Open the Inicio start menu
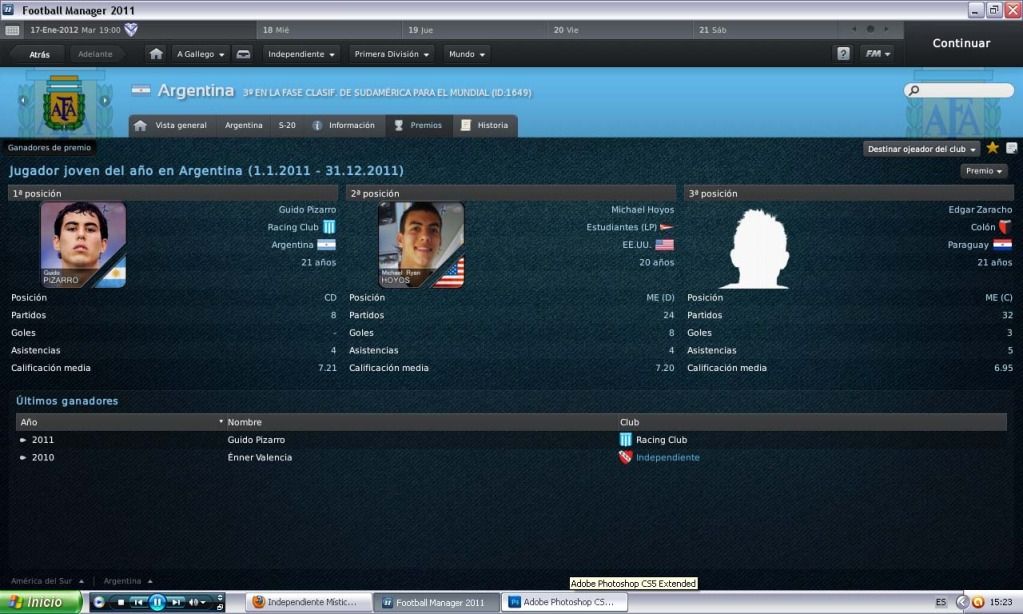Viewport: 1023px width, 614px height. tap(40, 602)
